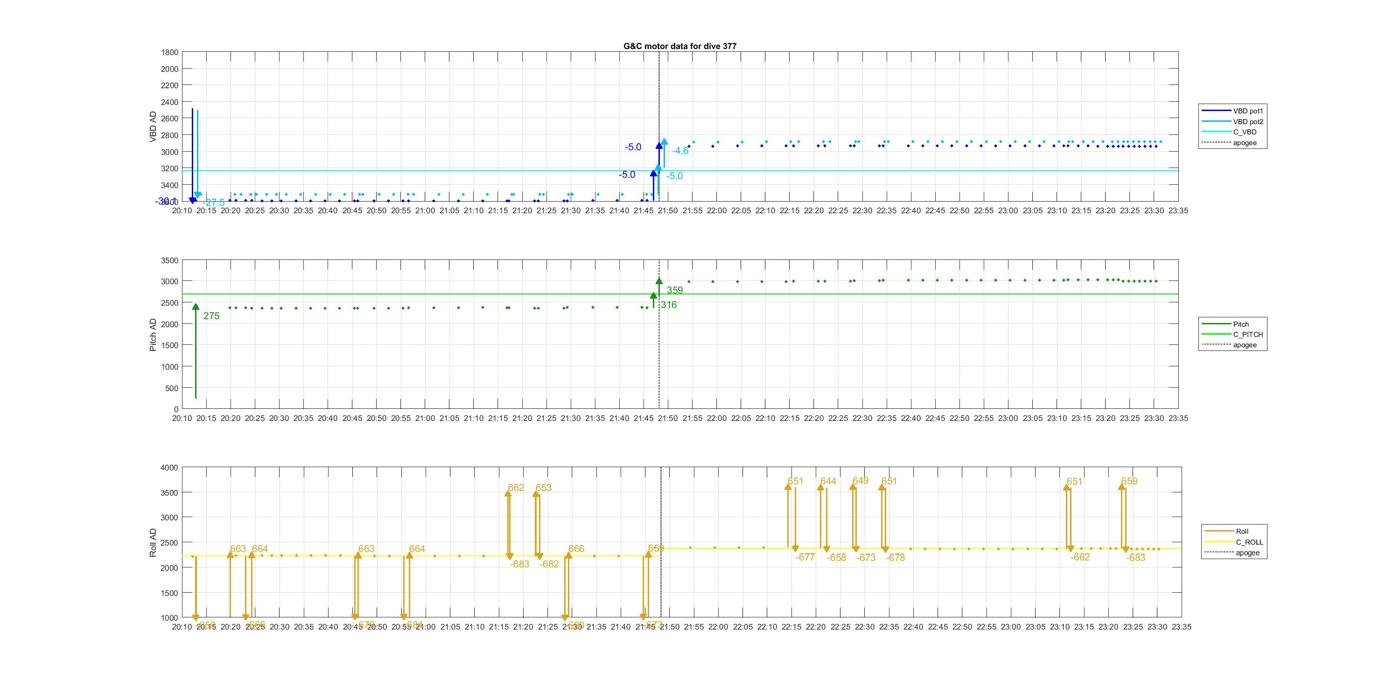Click the "4000" y-tick of the roll plot
1400x693 pixels.
[x=169, y=468]
